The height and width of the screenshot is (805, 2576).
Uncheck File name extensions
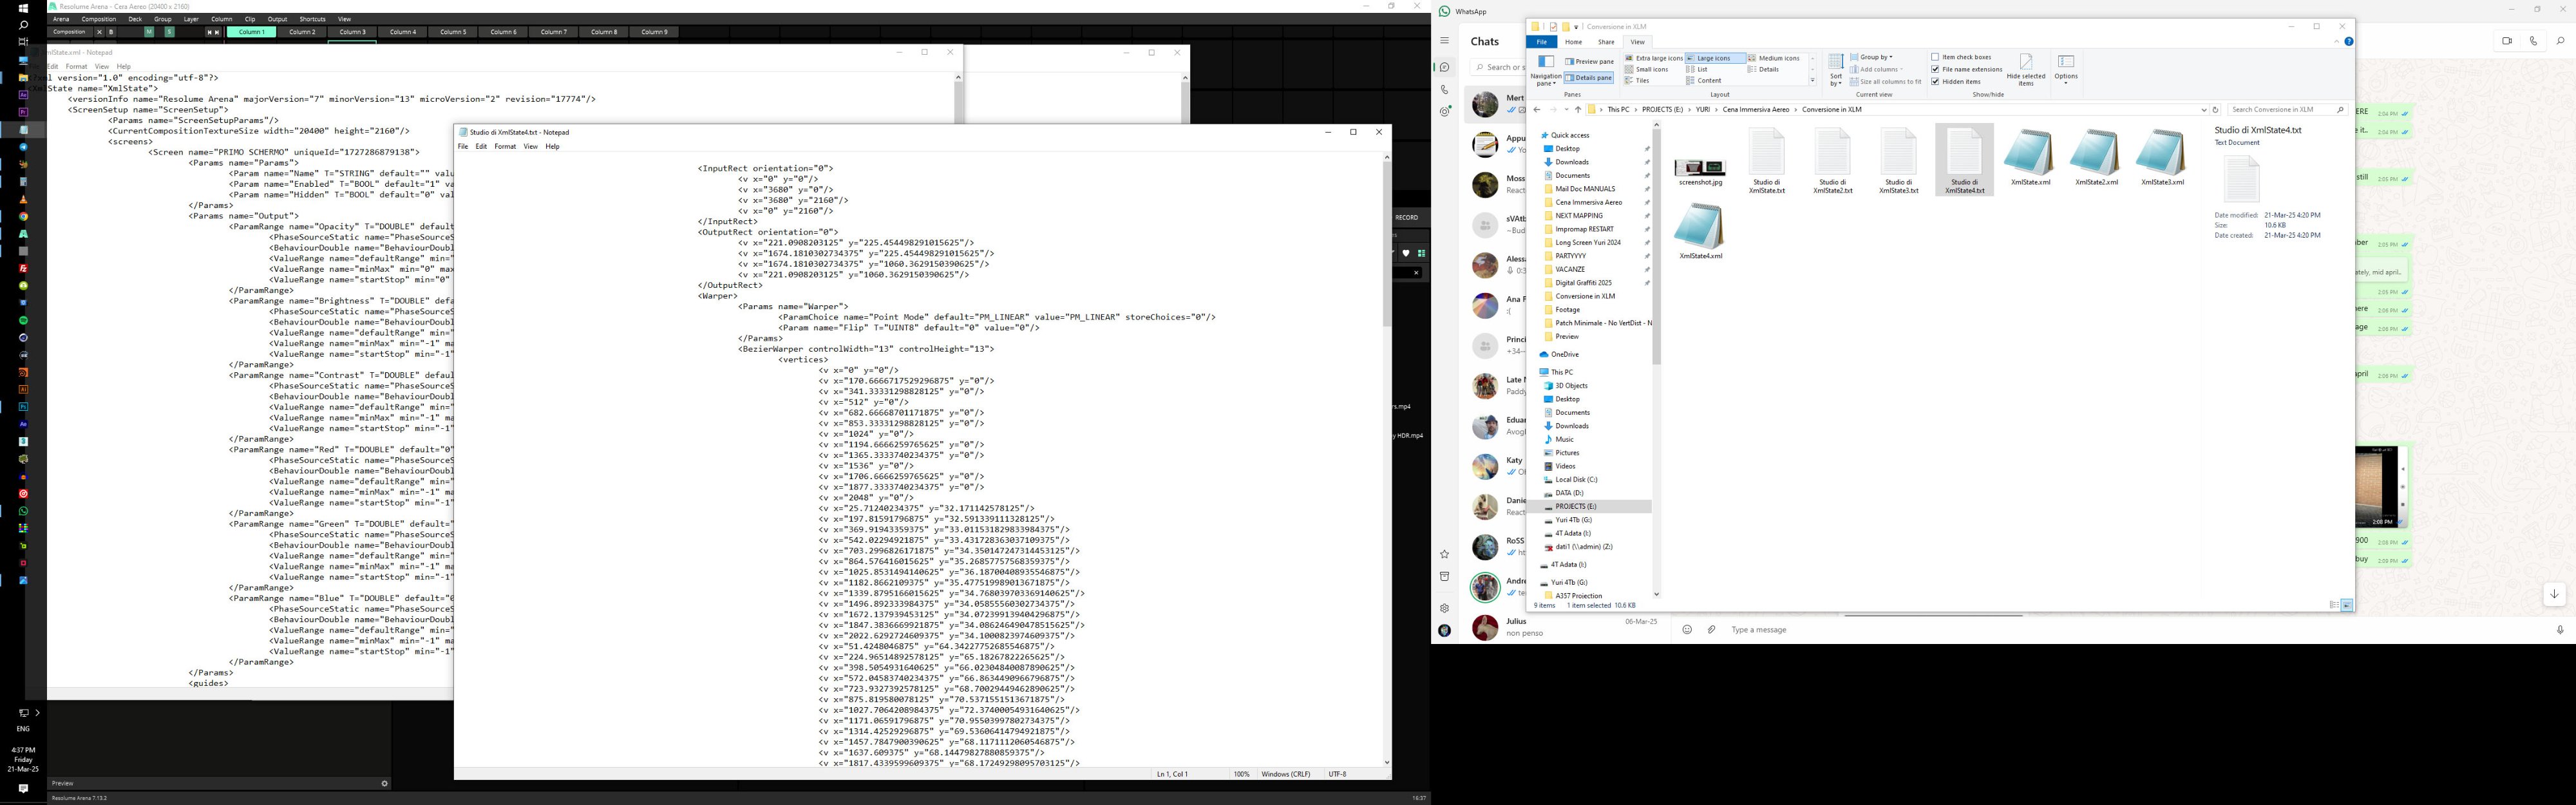(x=1936, y=69)
